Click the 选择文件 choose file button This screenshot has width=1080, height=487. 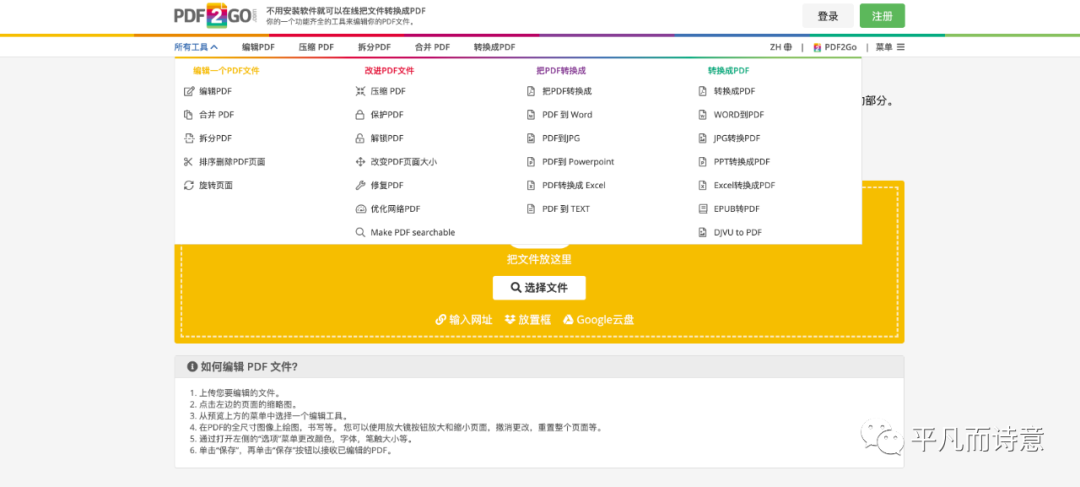[539, 288]
